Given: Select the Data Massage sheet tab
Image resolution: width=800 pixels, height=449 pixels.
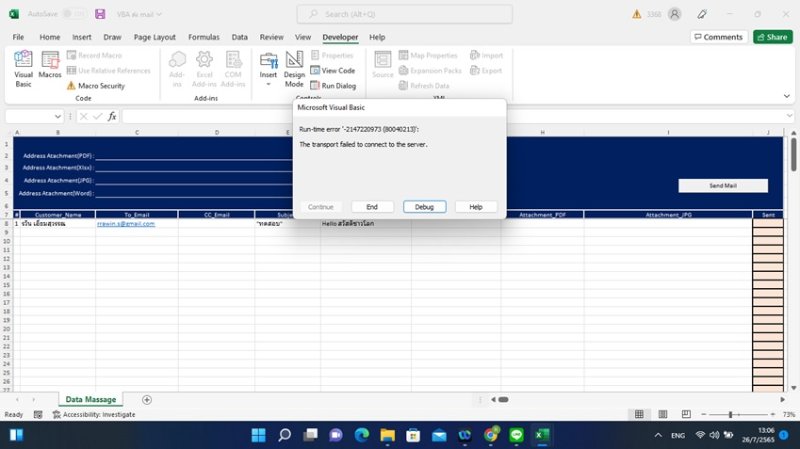Looking at the screenshot, I should click(x=89, y=399).
